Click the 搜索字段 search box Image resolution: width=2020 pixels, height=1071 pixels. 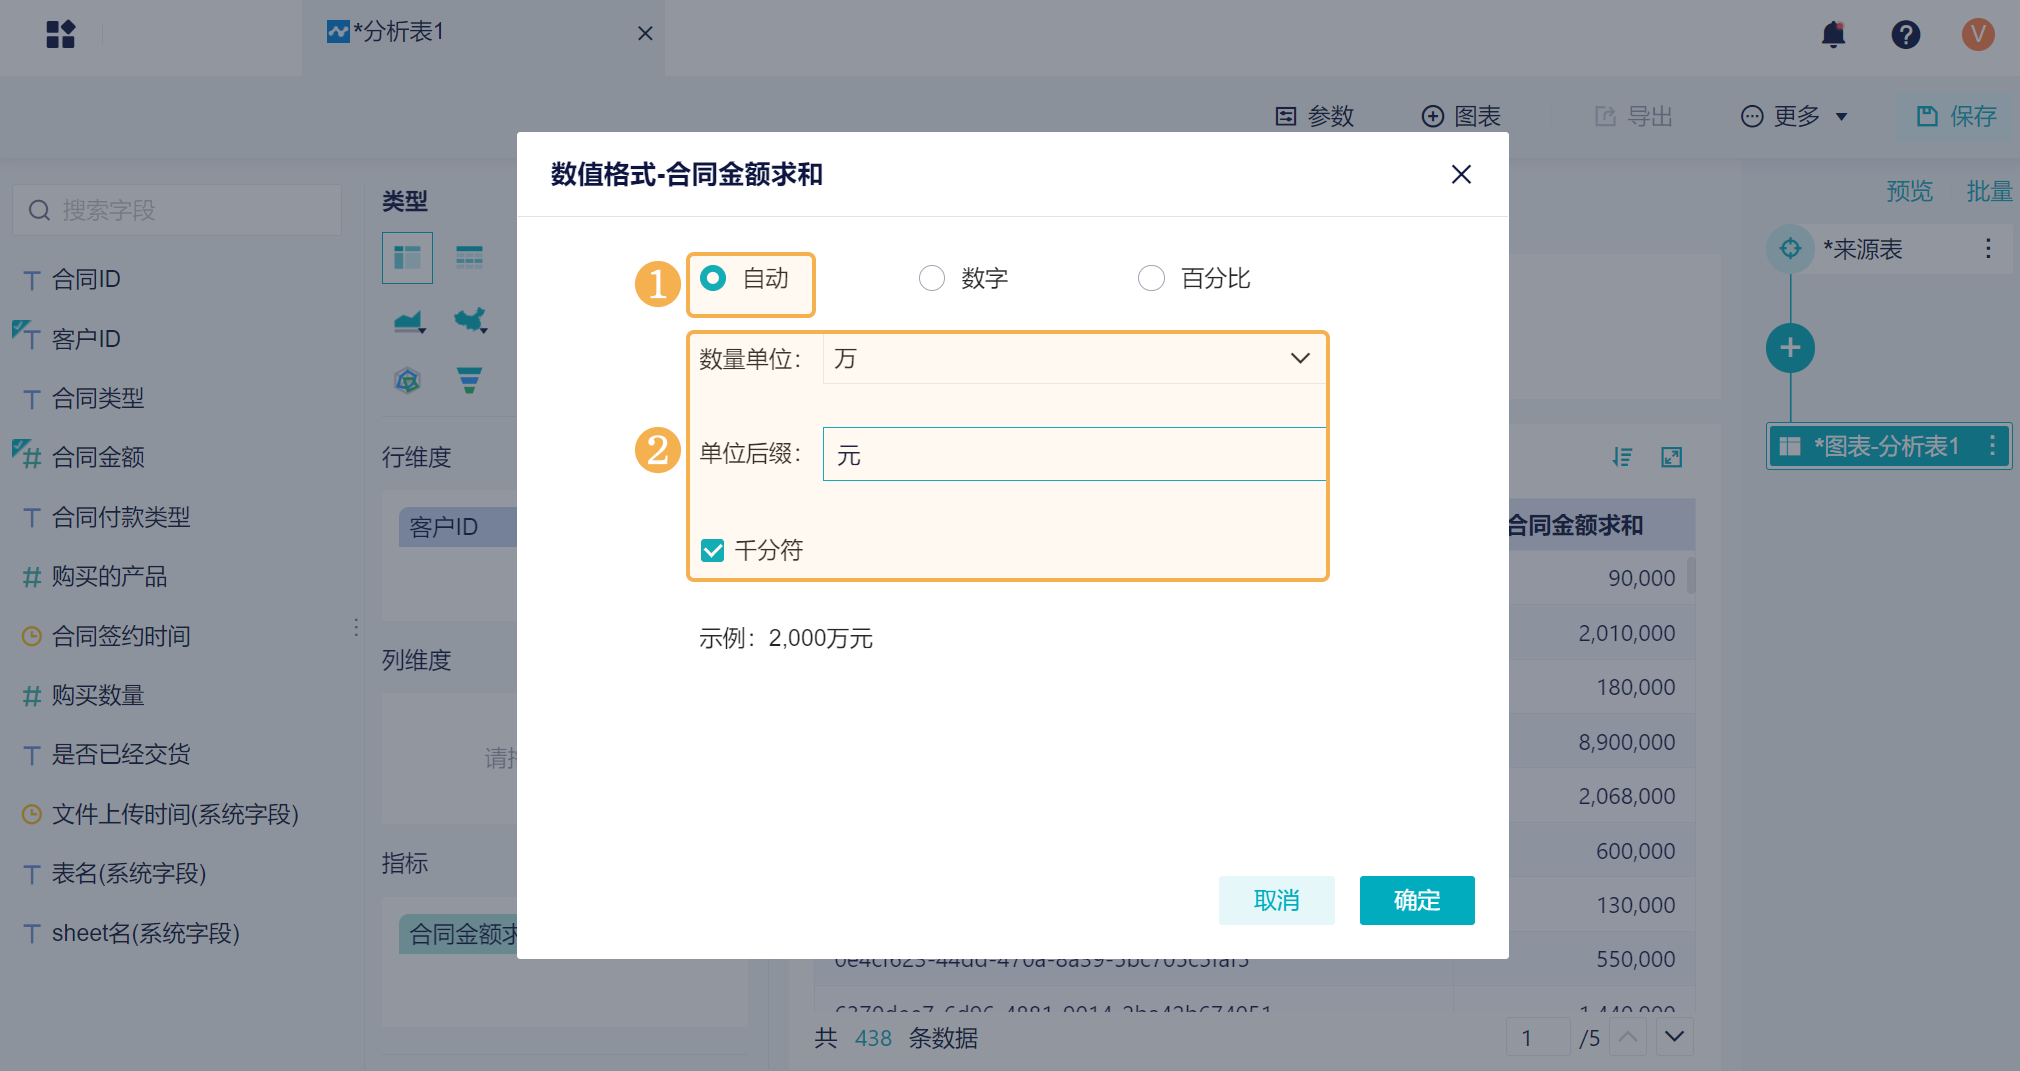[177, 210]
